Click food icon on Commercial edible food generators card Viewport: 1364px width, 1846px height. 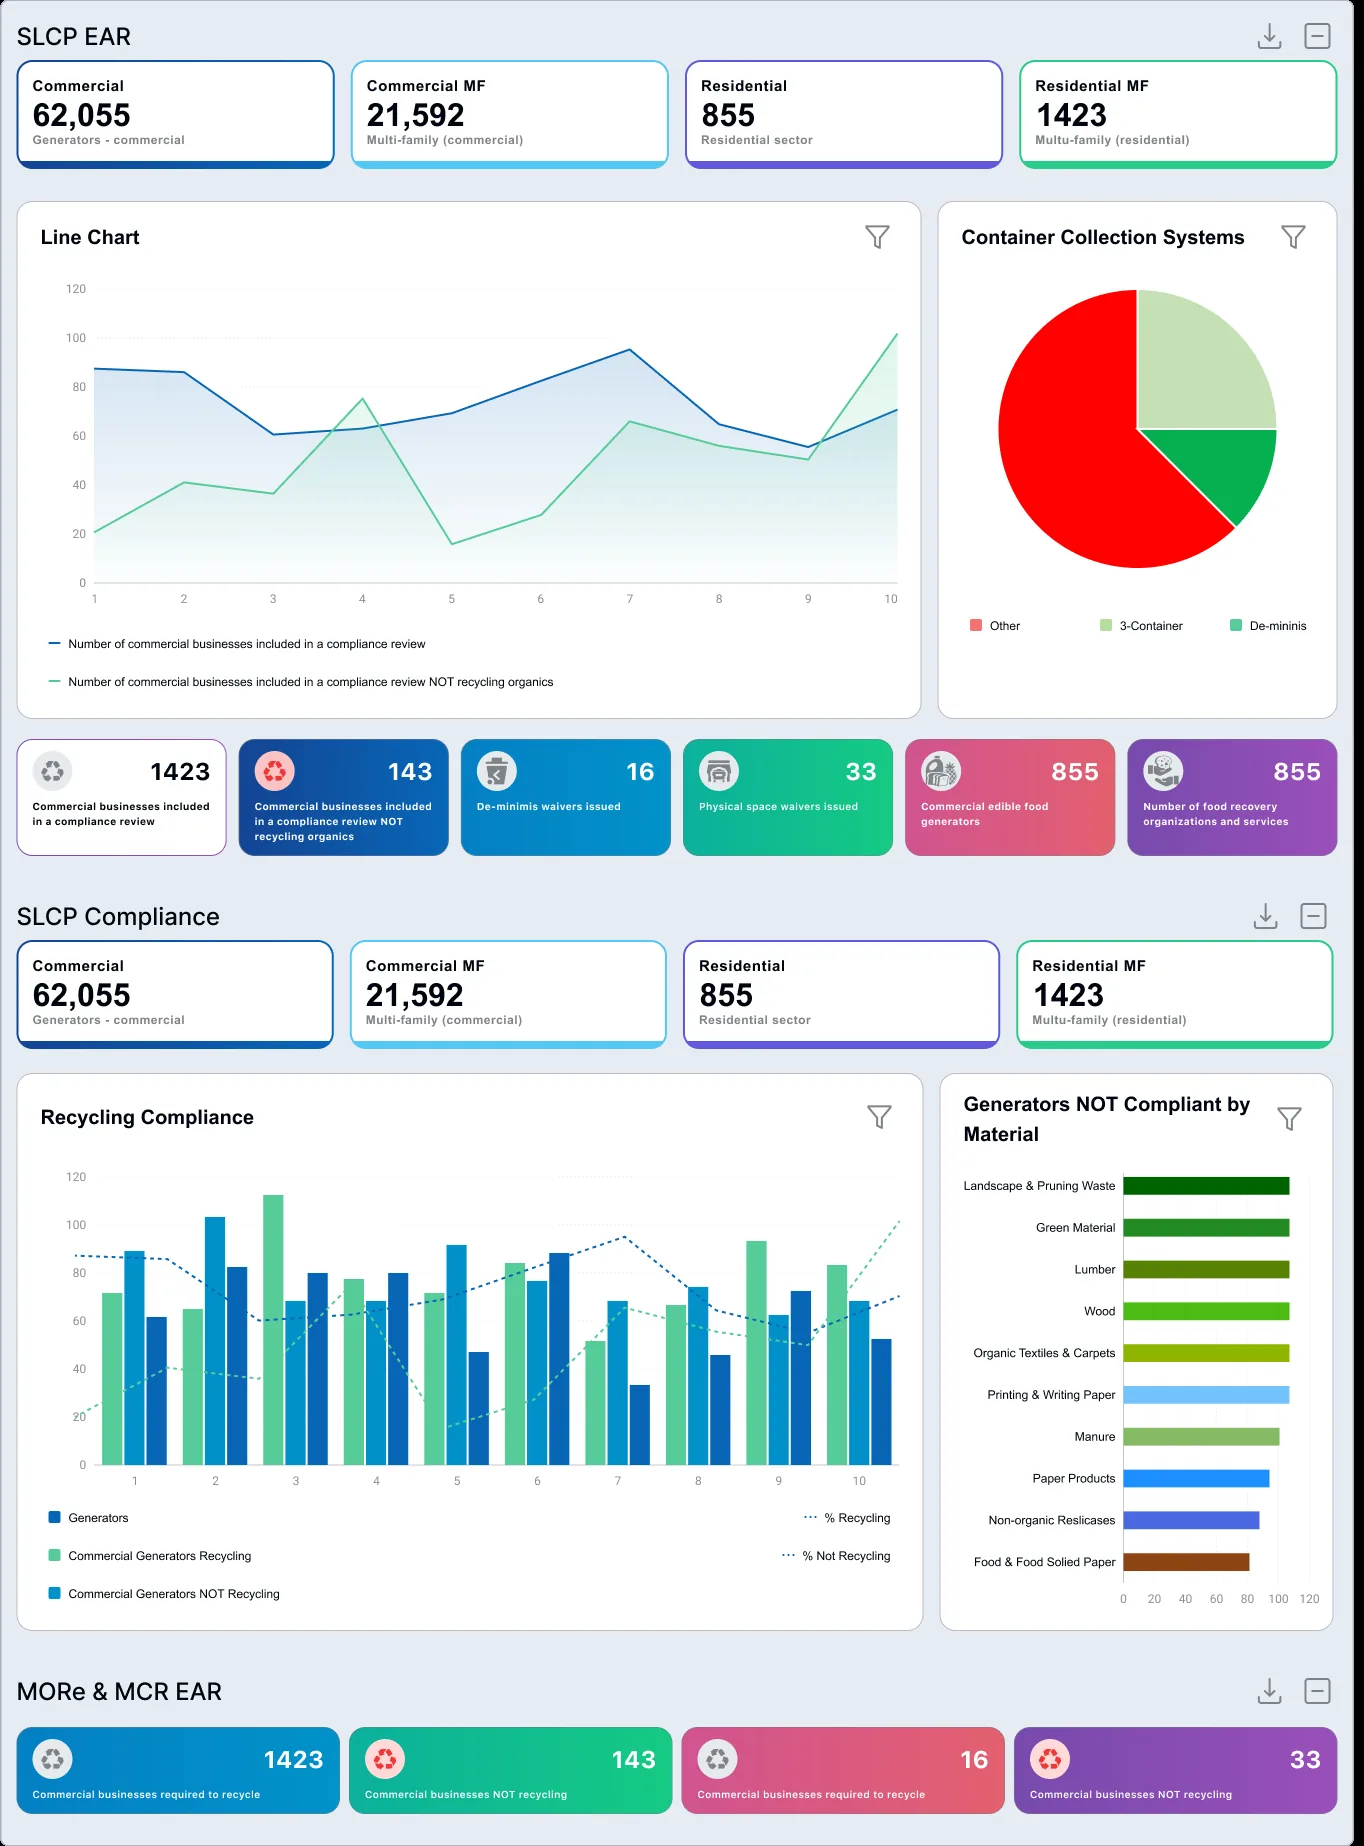pos(941,771)
